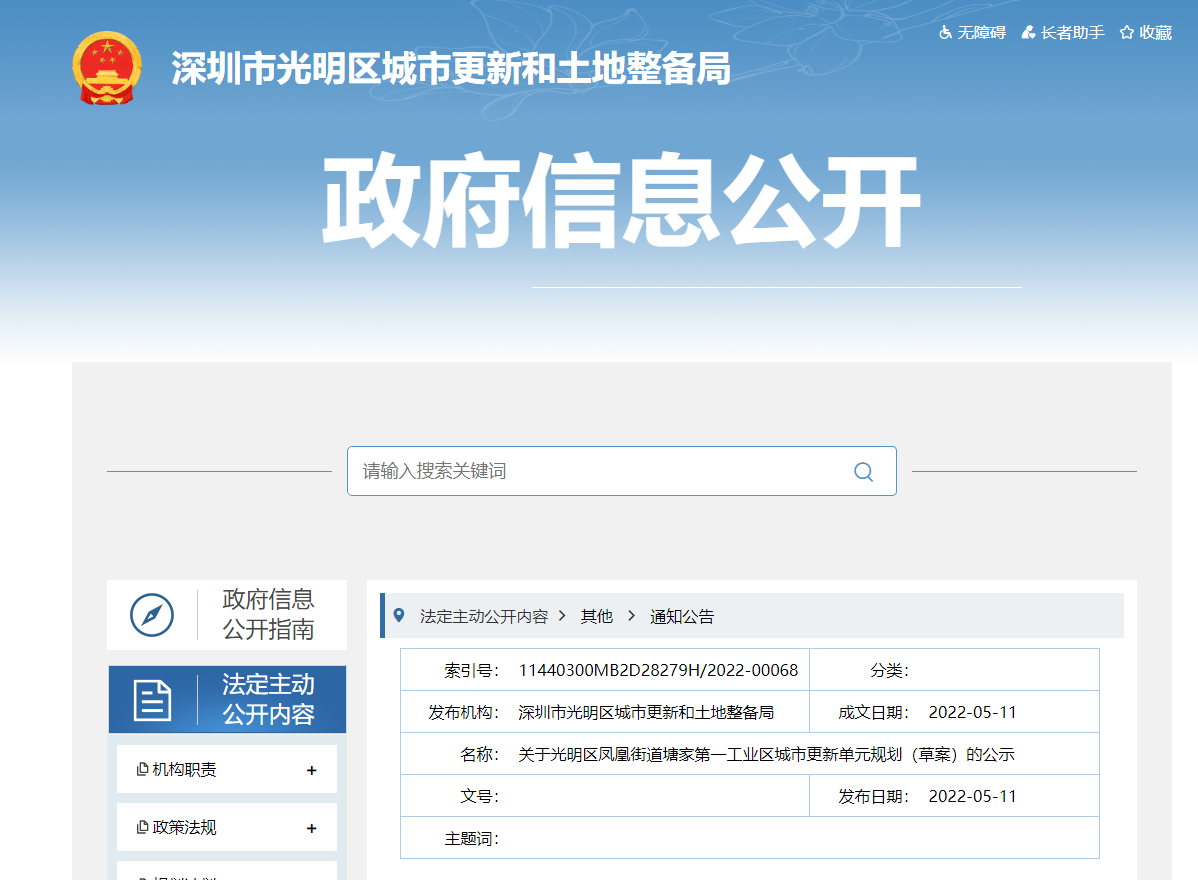Select 通知公告 in the breadcrumb
Image resolution: width=1198 pixels, height=880 pixels.
point(682,617)
